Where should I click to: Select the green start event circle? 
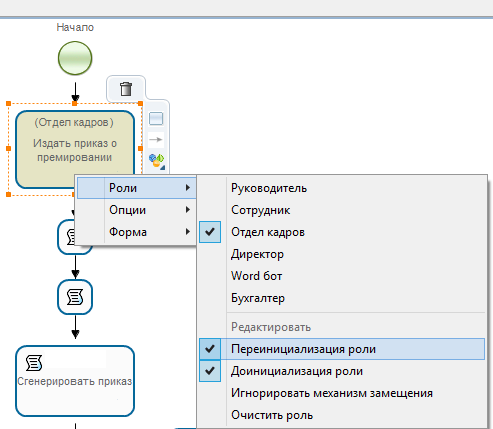[75, 58]
